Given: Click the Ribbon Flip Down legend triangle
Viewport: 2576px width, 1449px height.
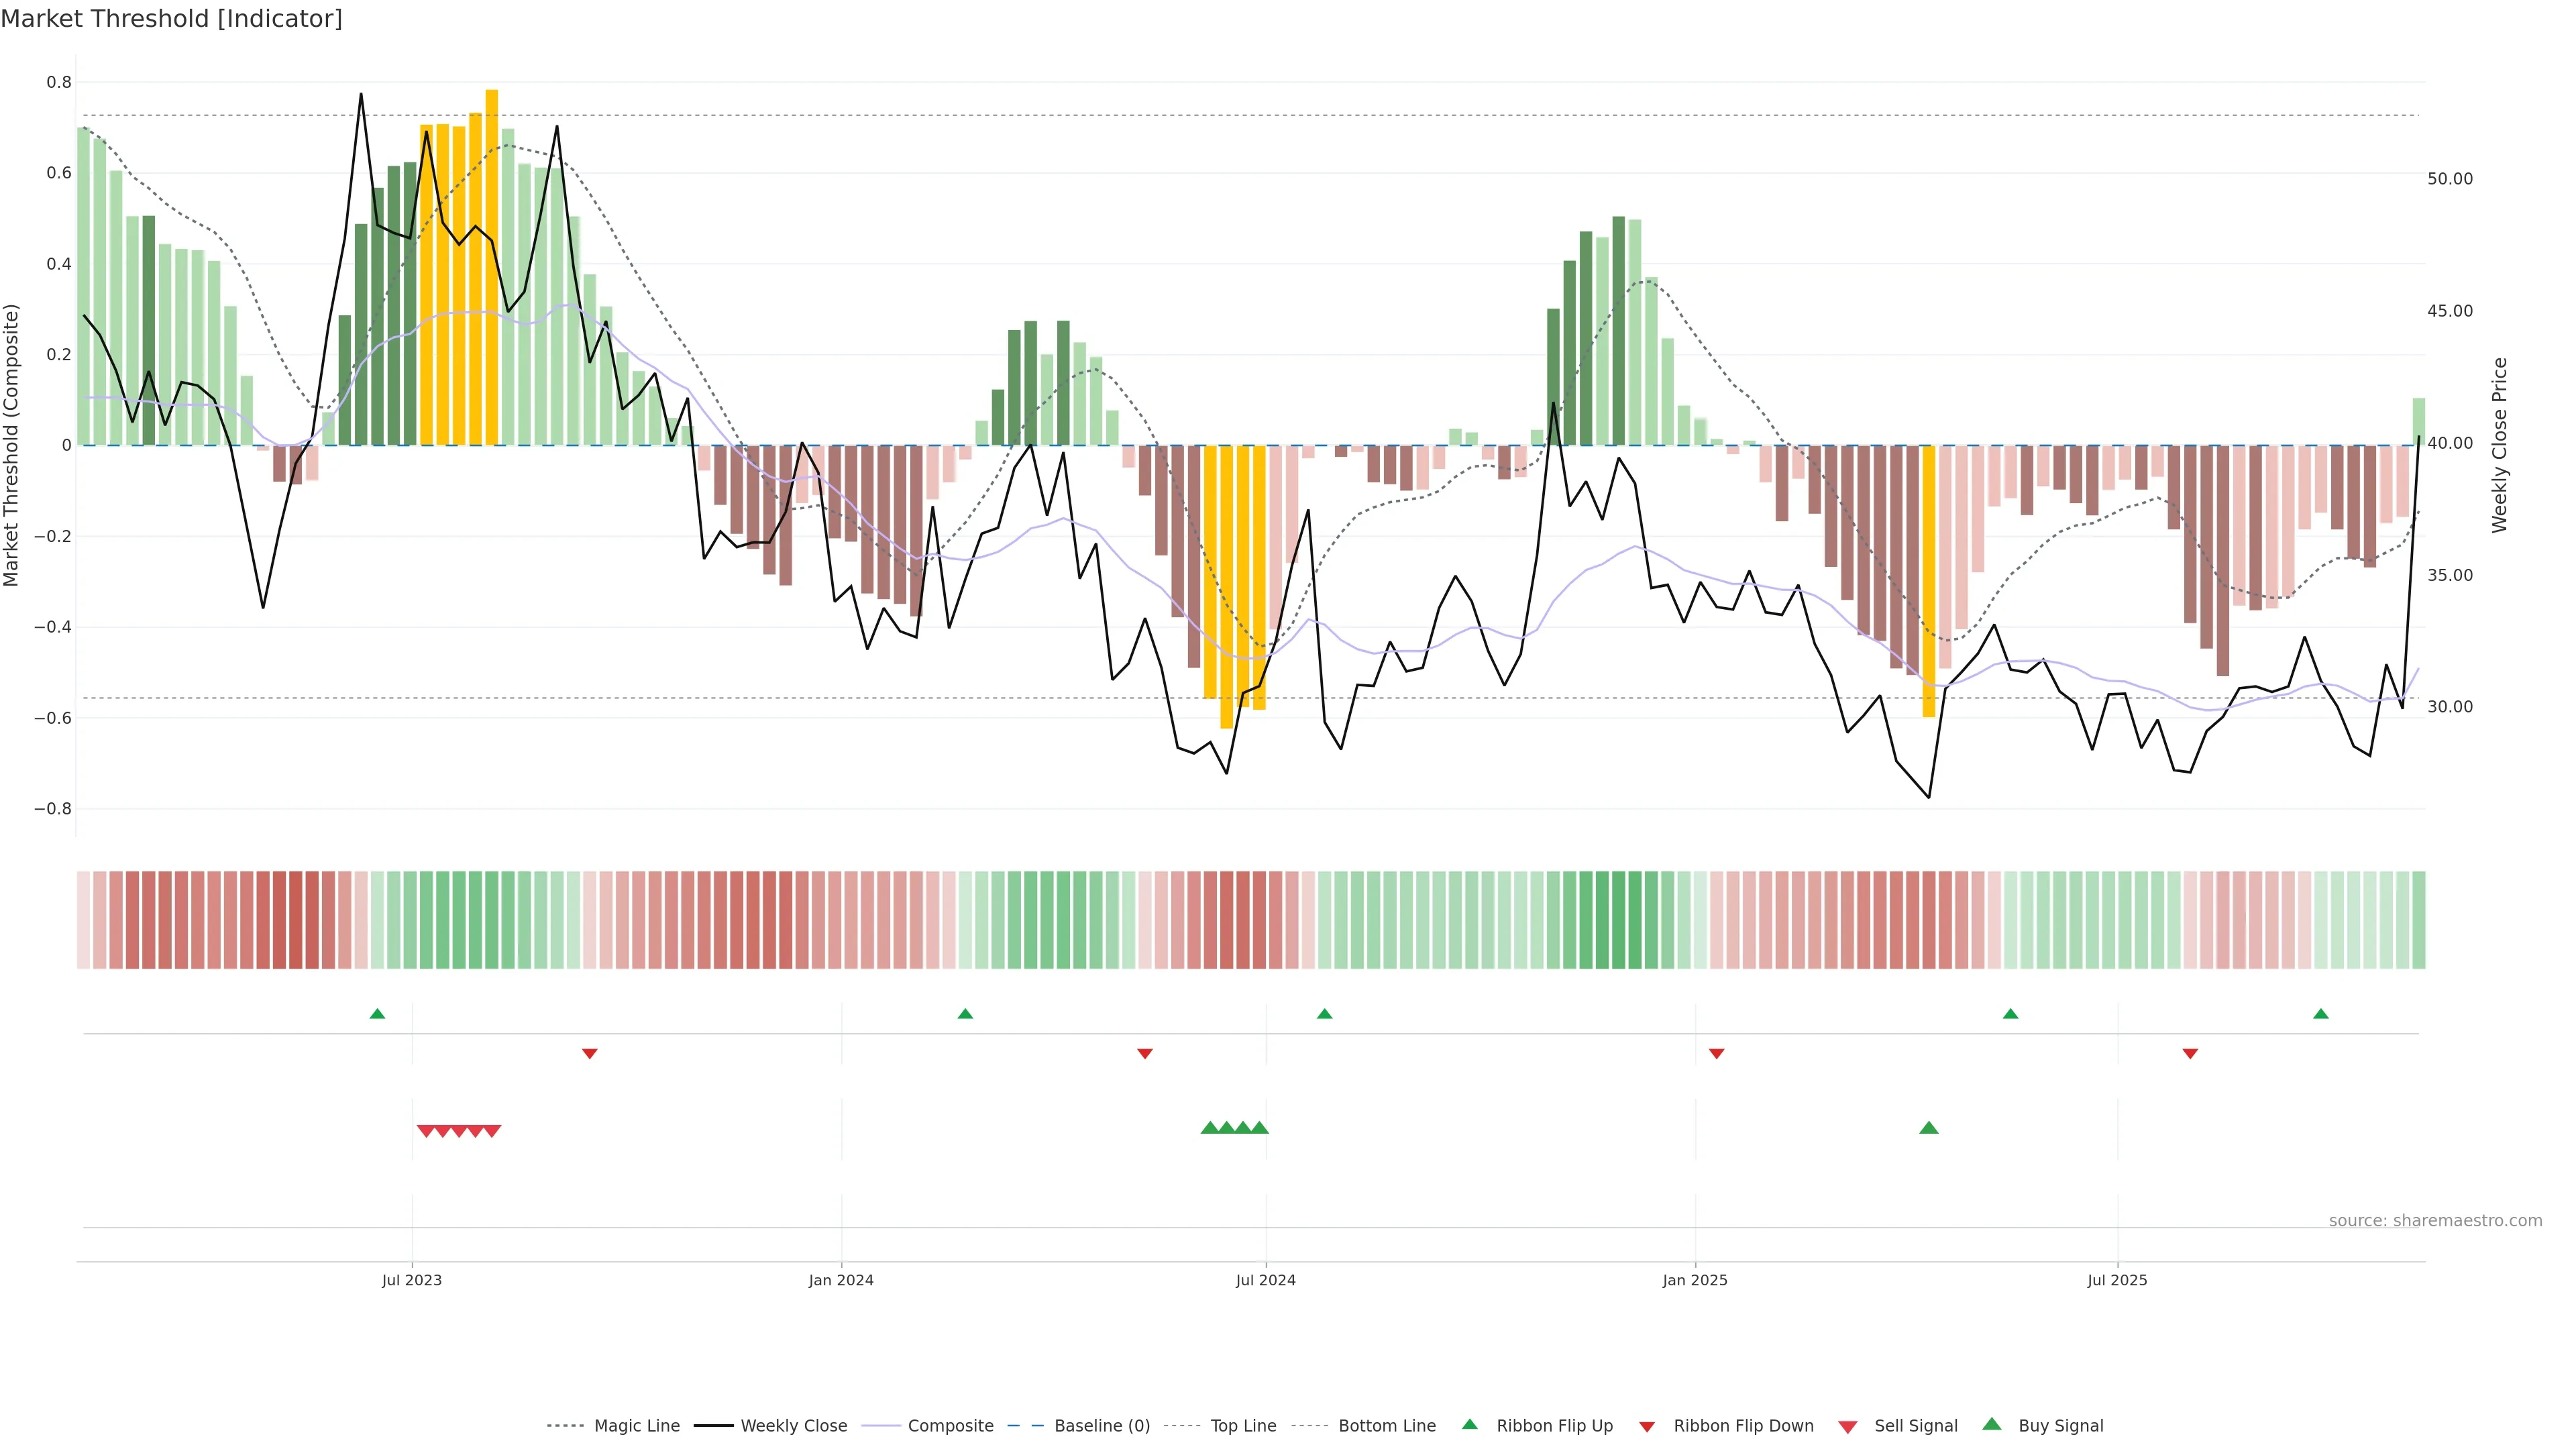Looking at the screenshot, I should tap(1647, 1427).
